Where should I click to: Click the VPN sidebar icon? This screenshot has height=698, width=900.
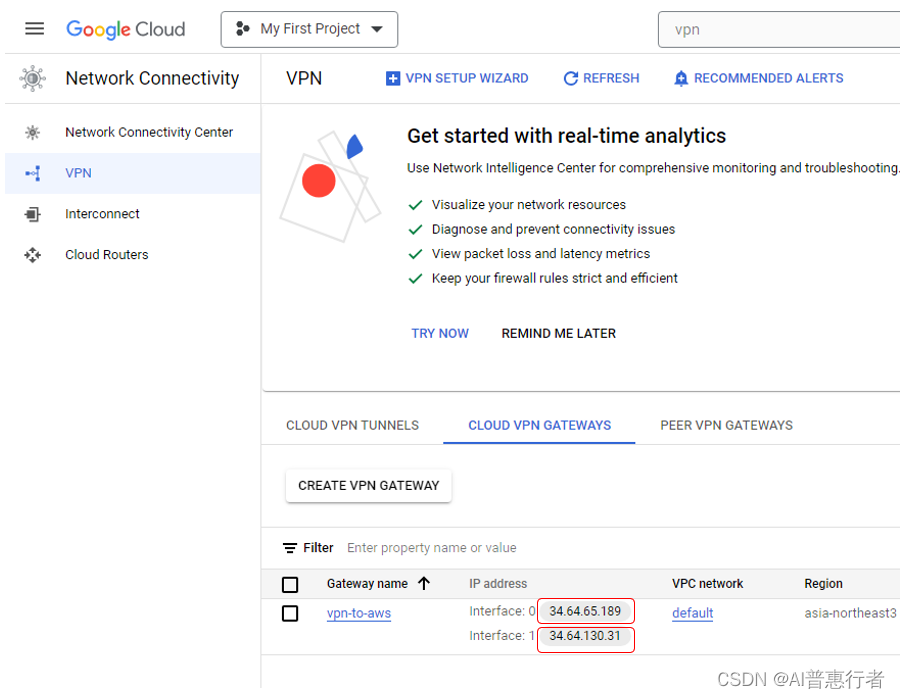(x=33, y=173)
